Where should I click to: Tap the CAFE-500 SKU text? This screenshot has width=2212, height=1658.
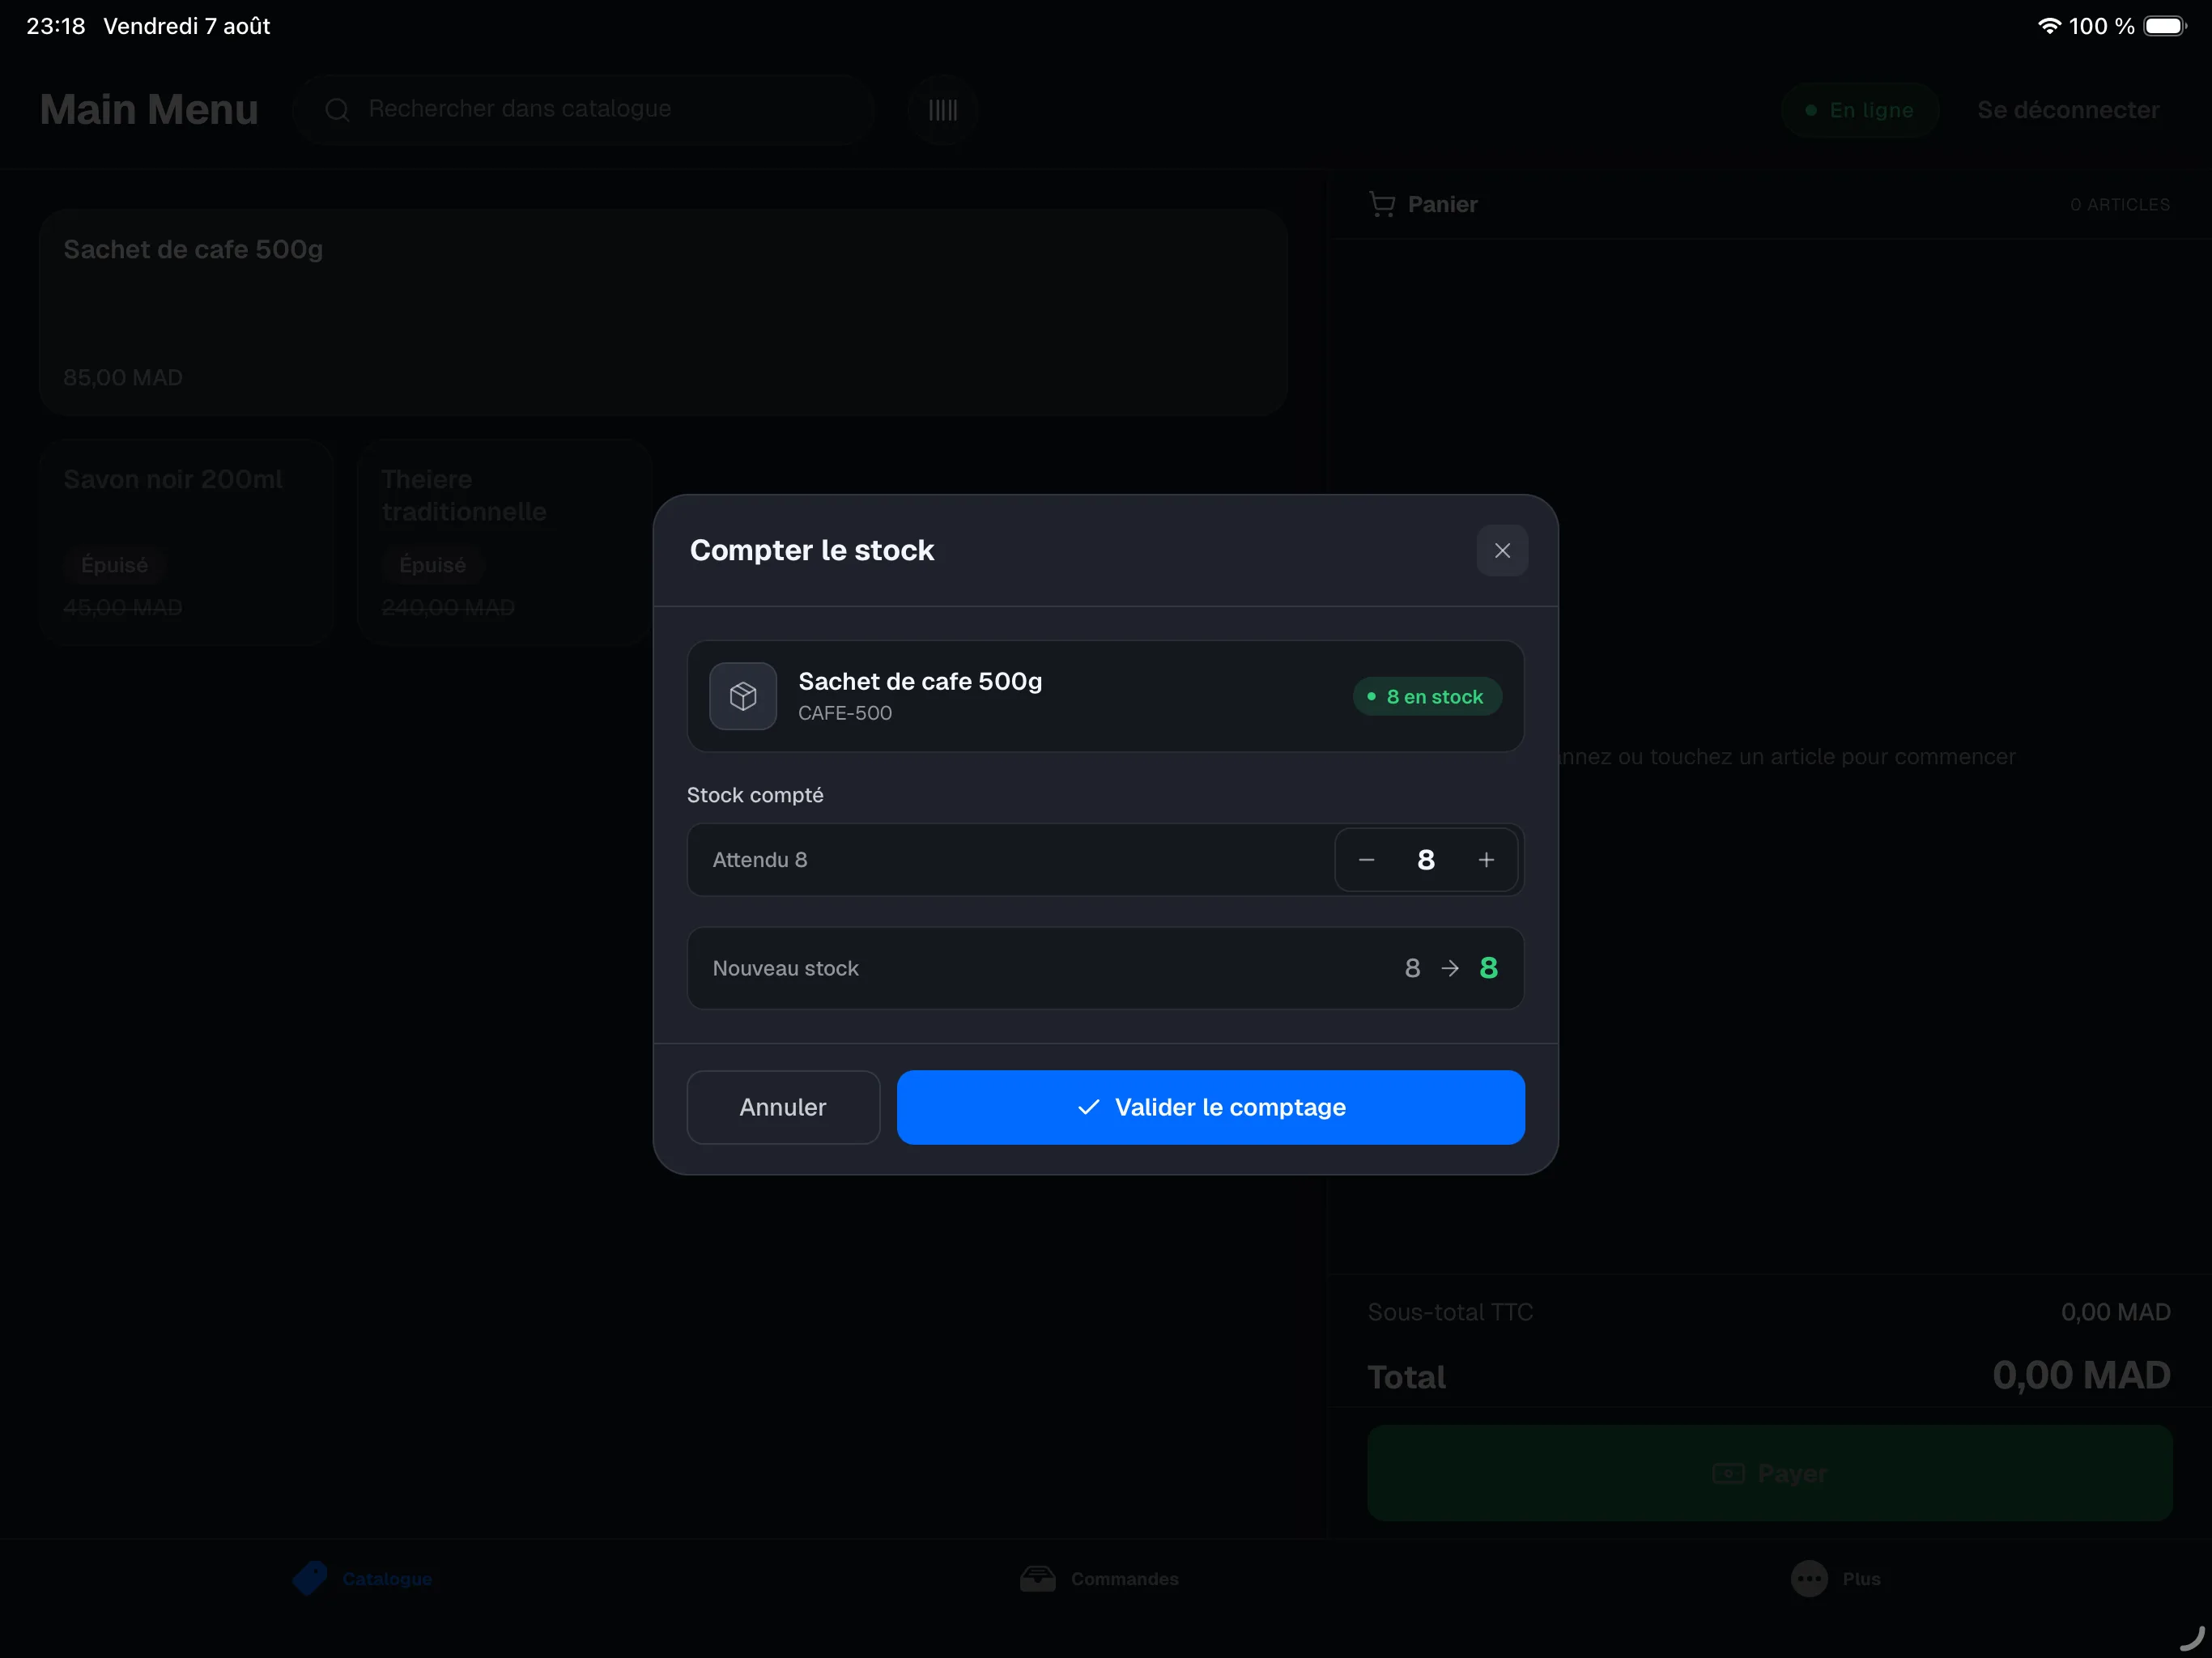[x=845, y=713]
